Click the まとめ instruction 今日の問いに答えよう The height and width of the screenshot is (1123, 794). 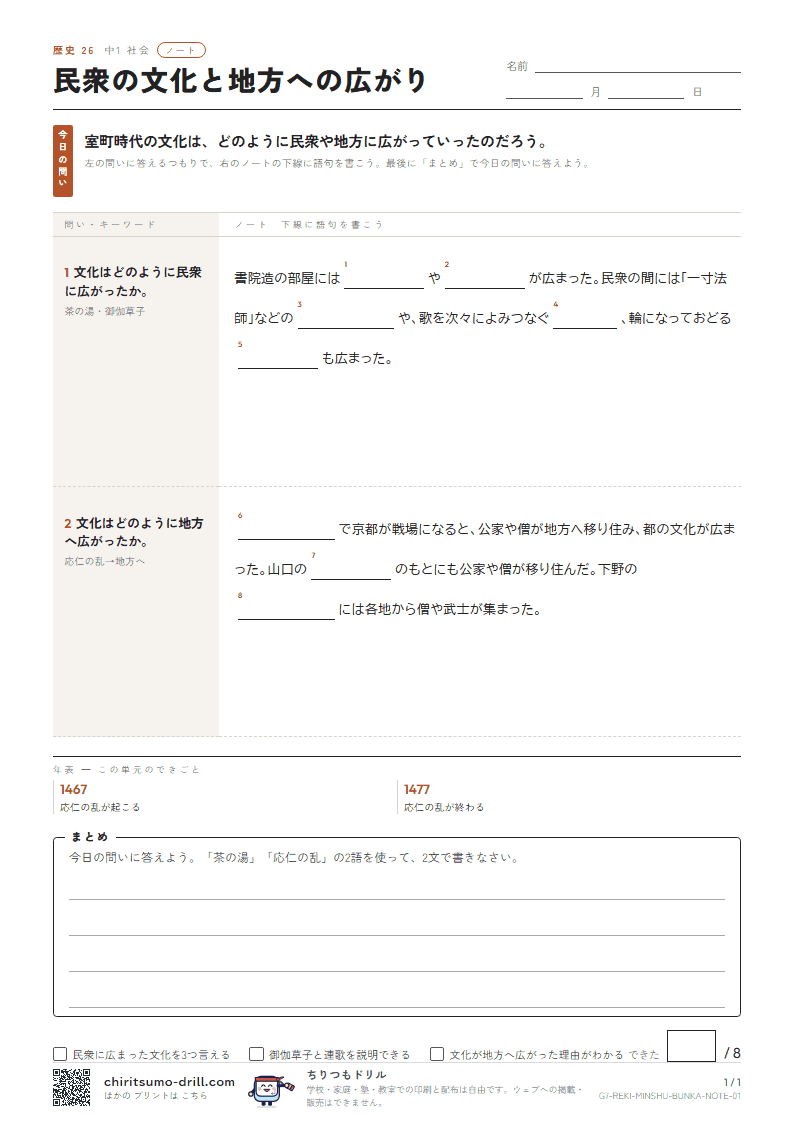294,857
